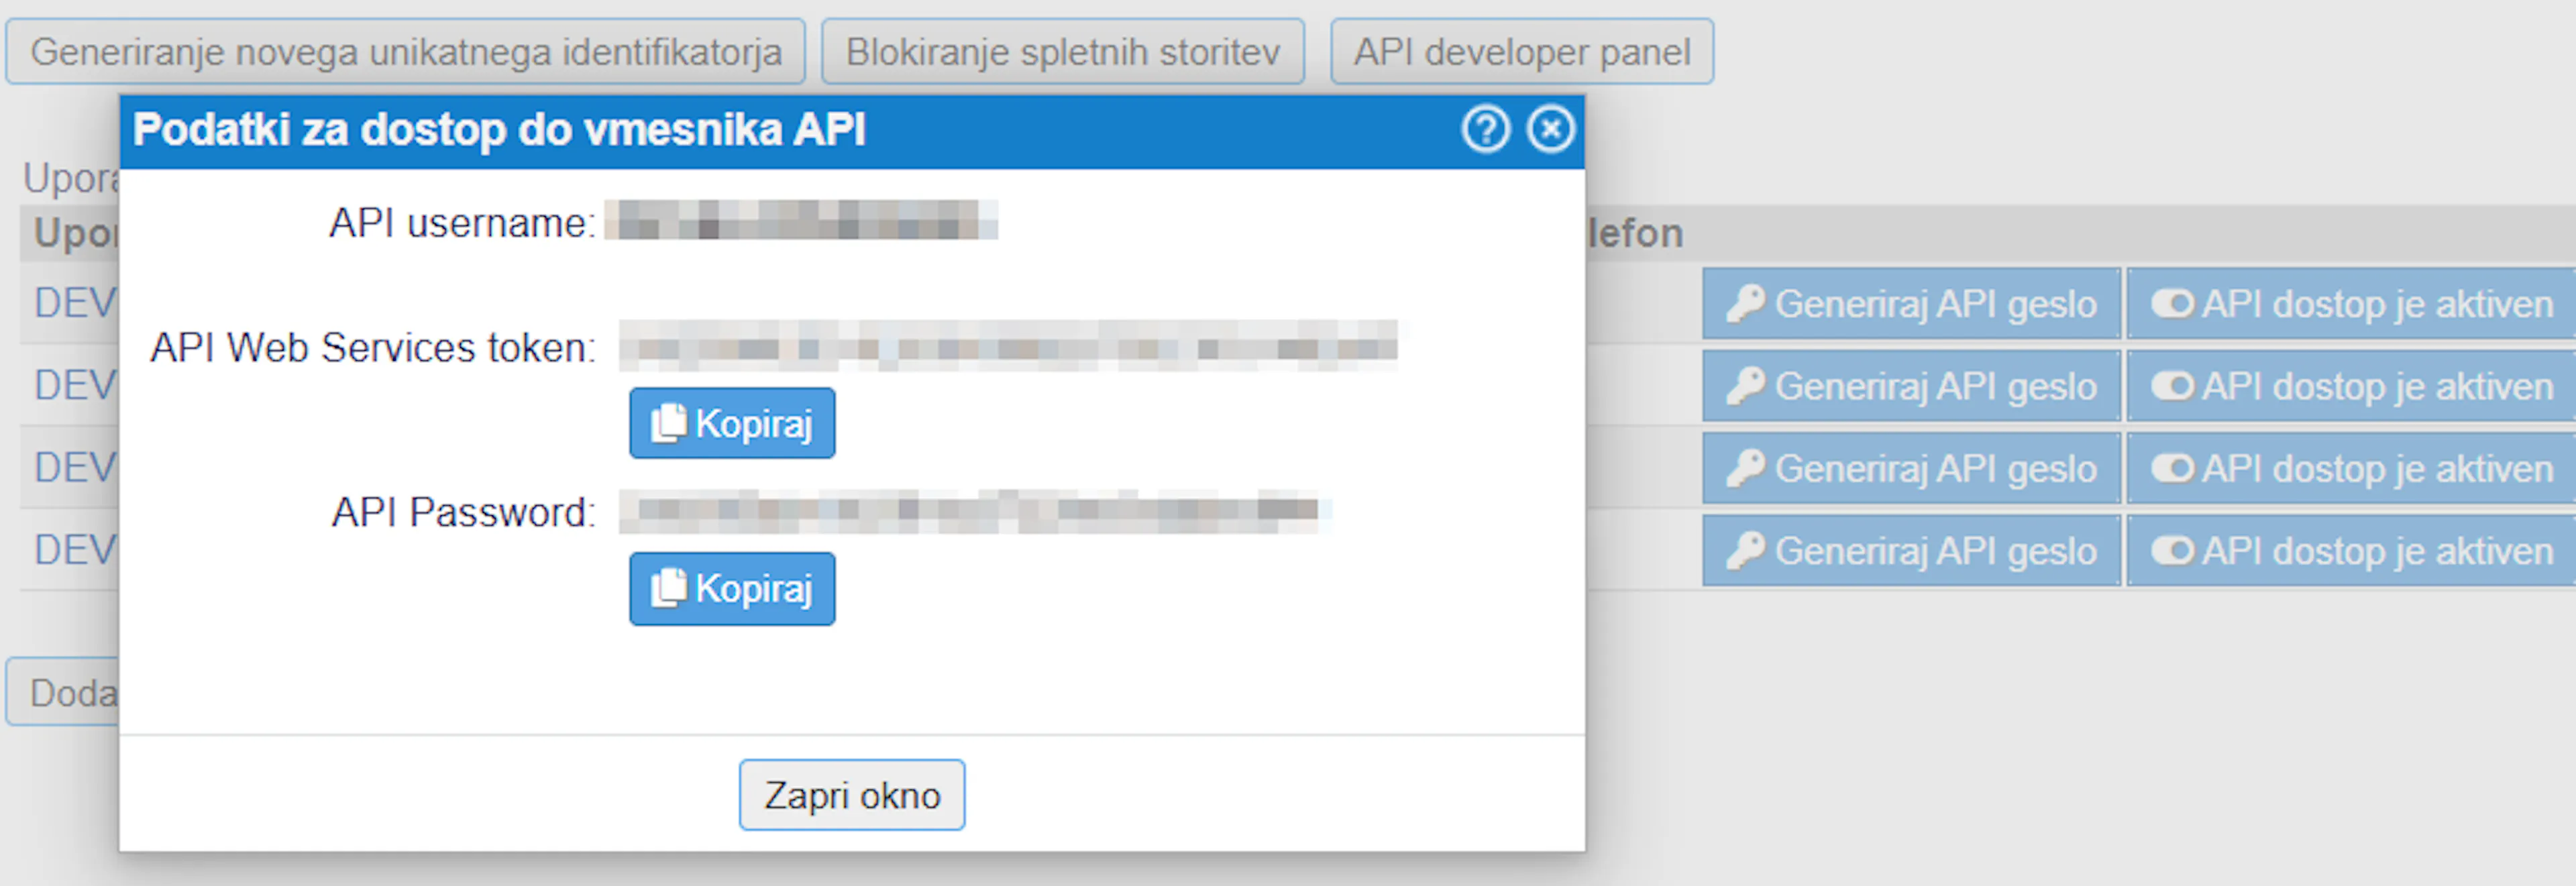This screenshot has width=2576, height=886.
Task: Click Blokiranje spletnih storitev
Action: (x=1063, y=51)
